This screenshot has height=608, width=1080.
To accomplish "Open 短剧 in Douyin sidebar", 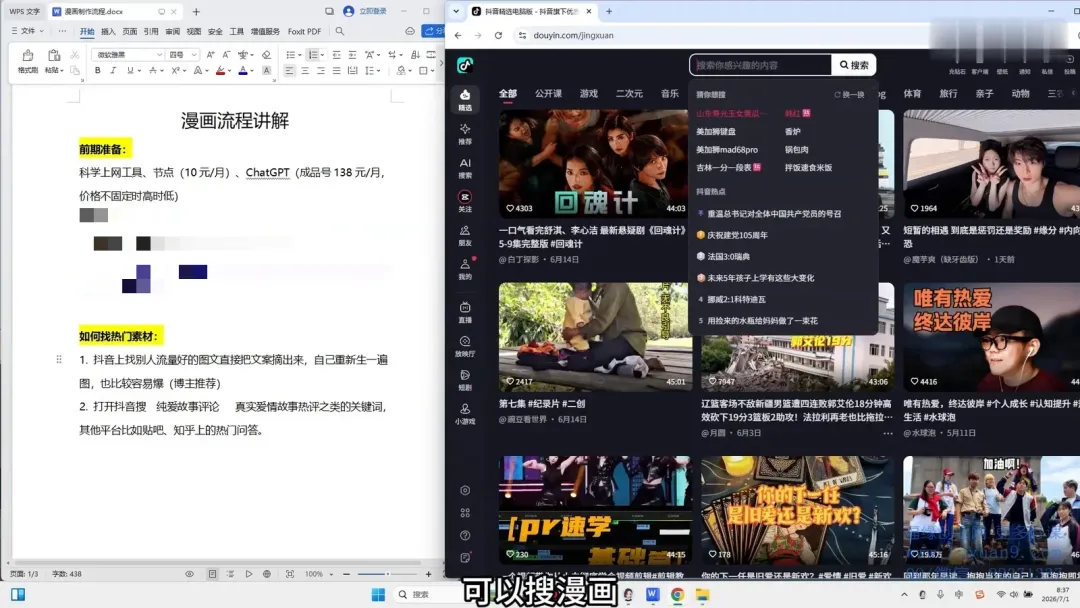I will click(465, 380).
